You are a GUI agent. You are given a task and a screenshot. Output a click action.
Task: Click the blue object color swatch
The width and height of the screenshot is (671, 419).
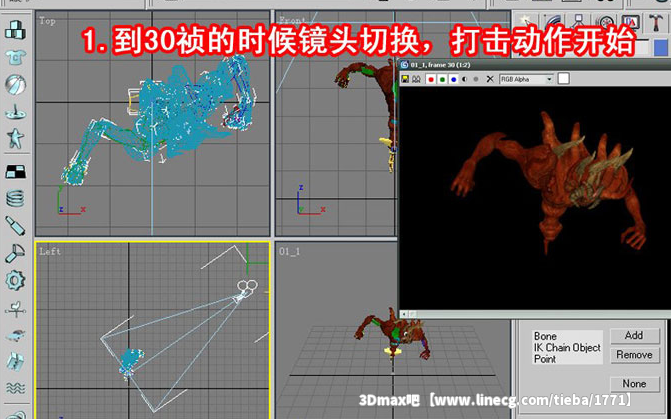(x=662, y=47)
